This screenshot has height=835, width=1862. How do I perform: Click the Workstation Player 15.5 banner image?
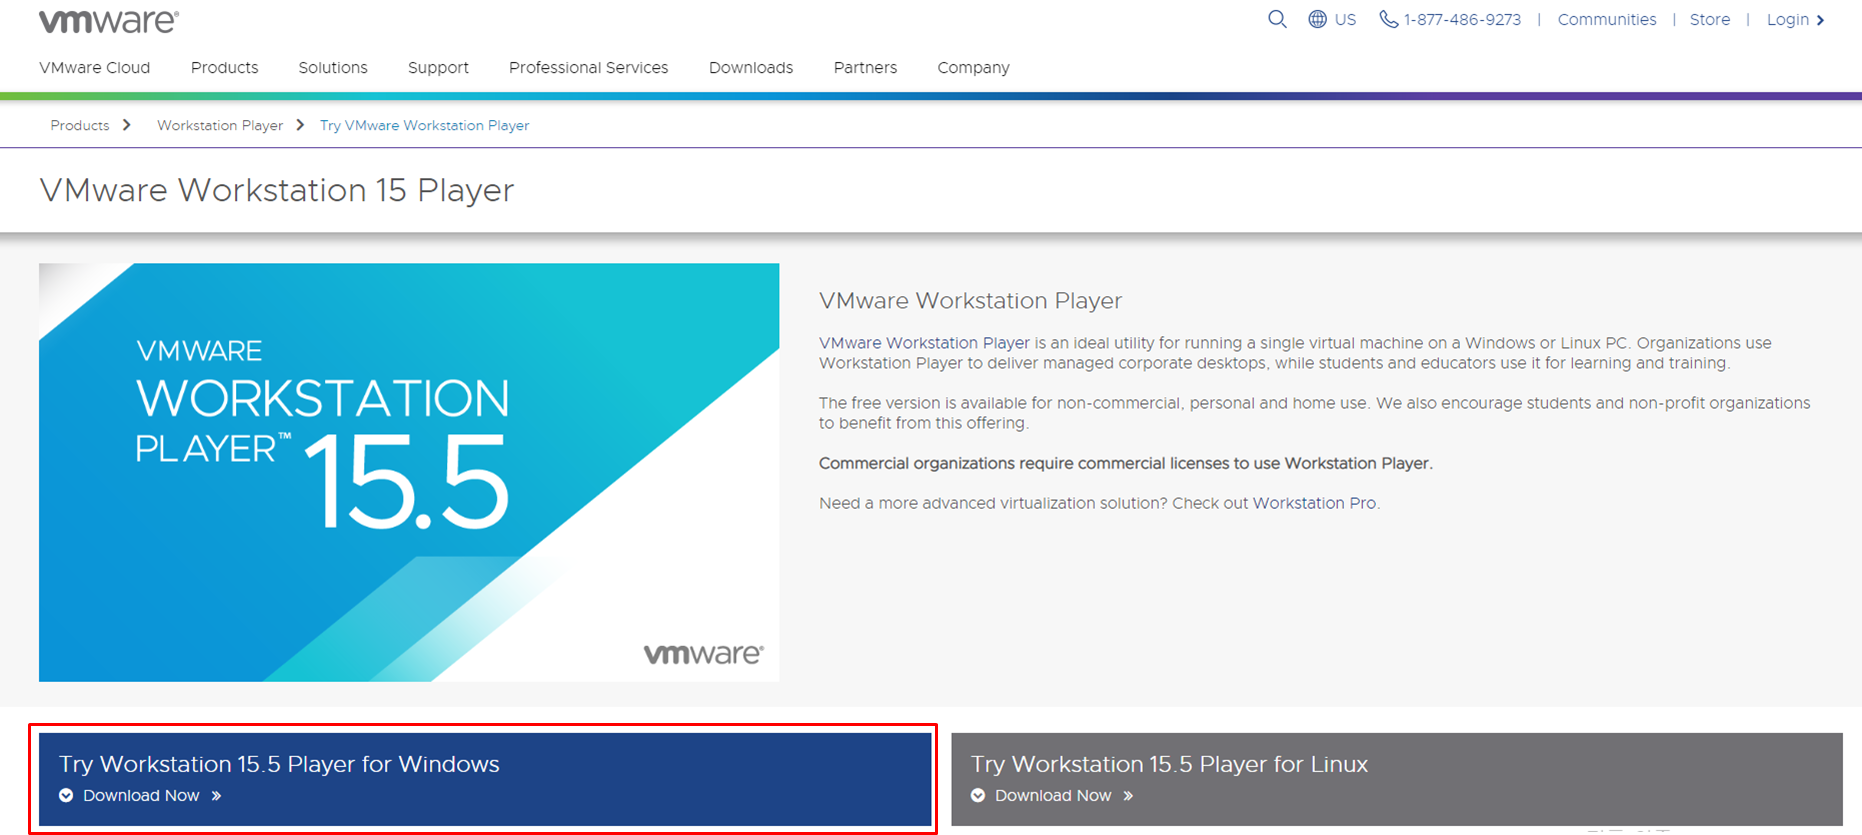pos(409,473)
